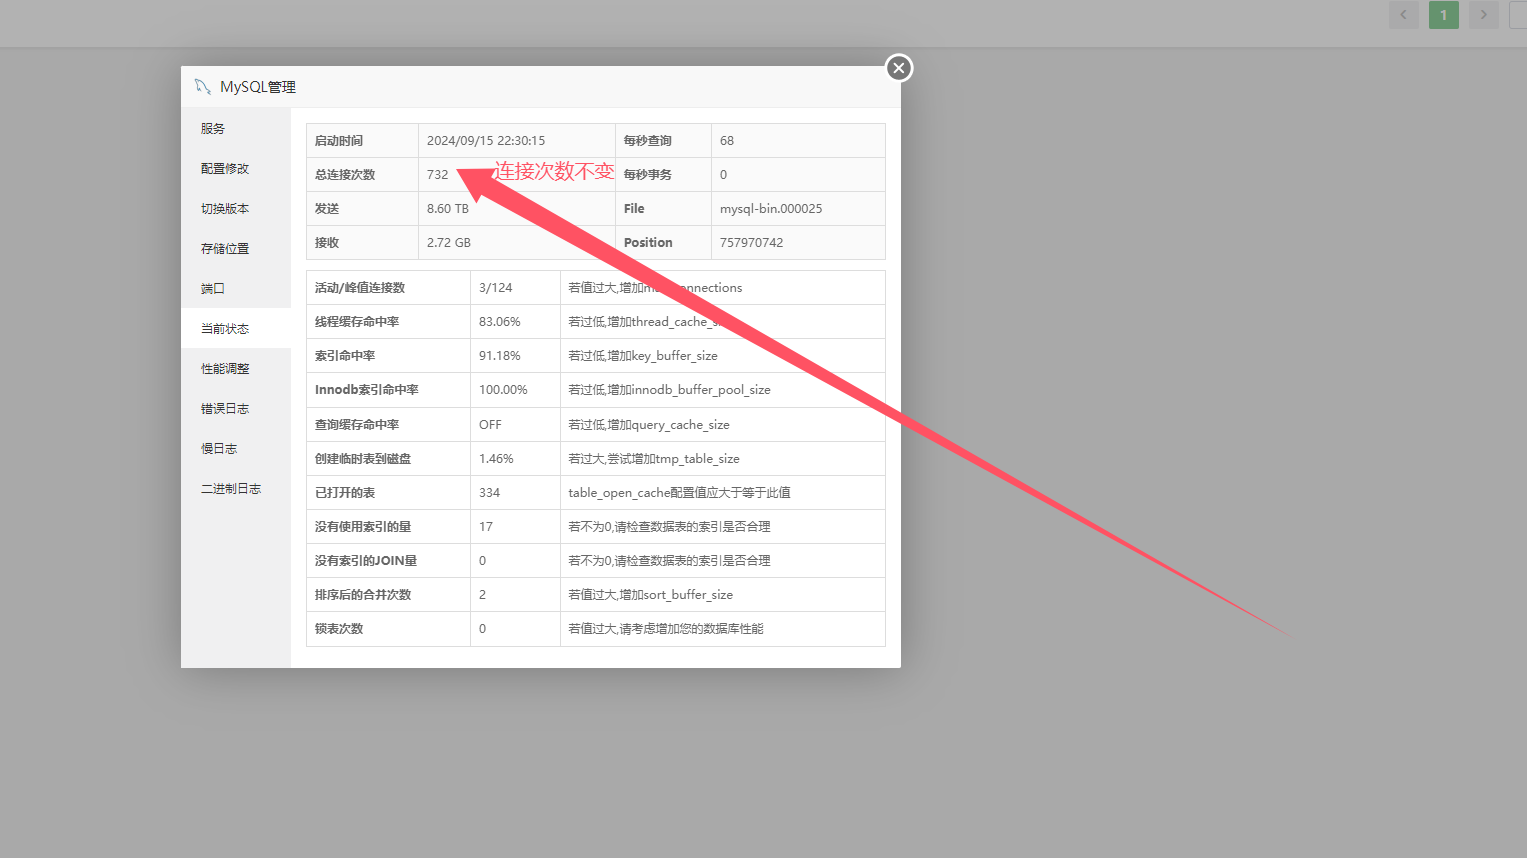
Task: Close the MySQL管理 dialog
Action: (899, 68)
